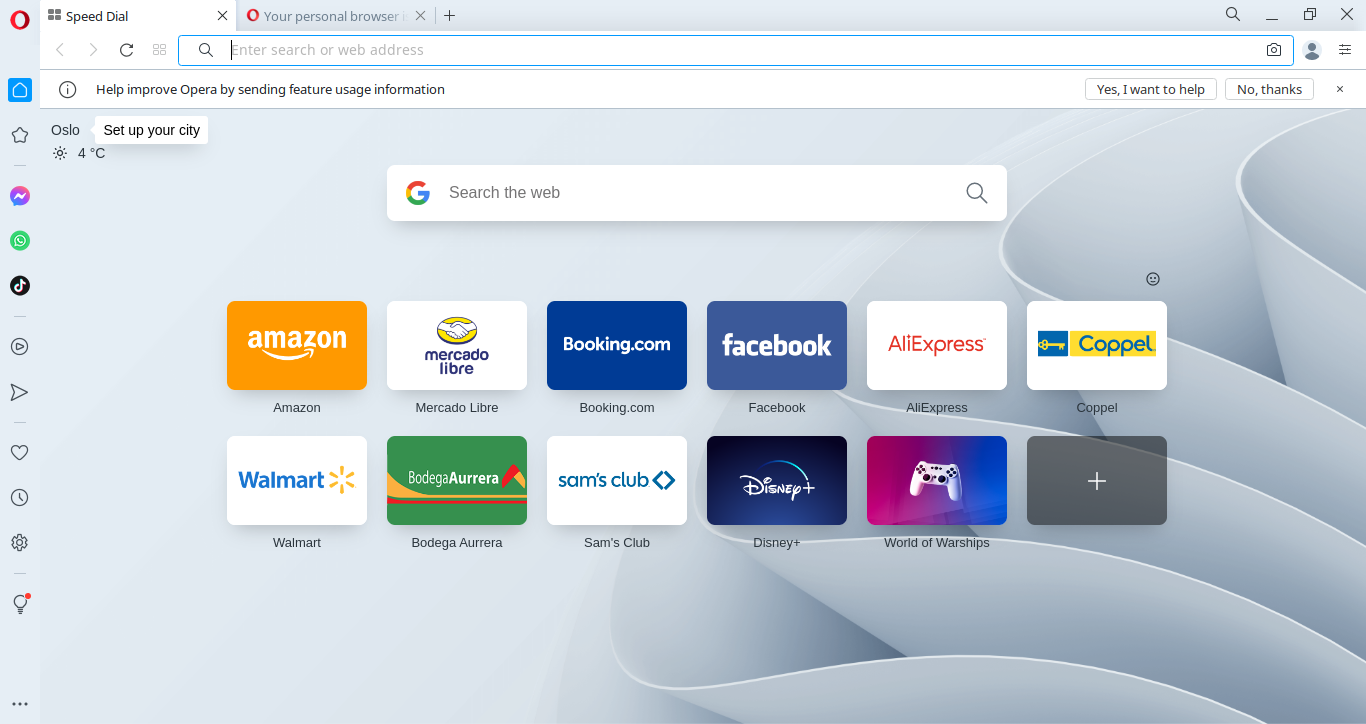
Task: Go to Speed Dial home in sidebar
Action: click(20, 90)
